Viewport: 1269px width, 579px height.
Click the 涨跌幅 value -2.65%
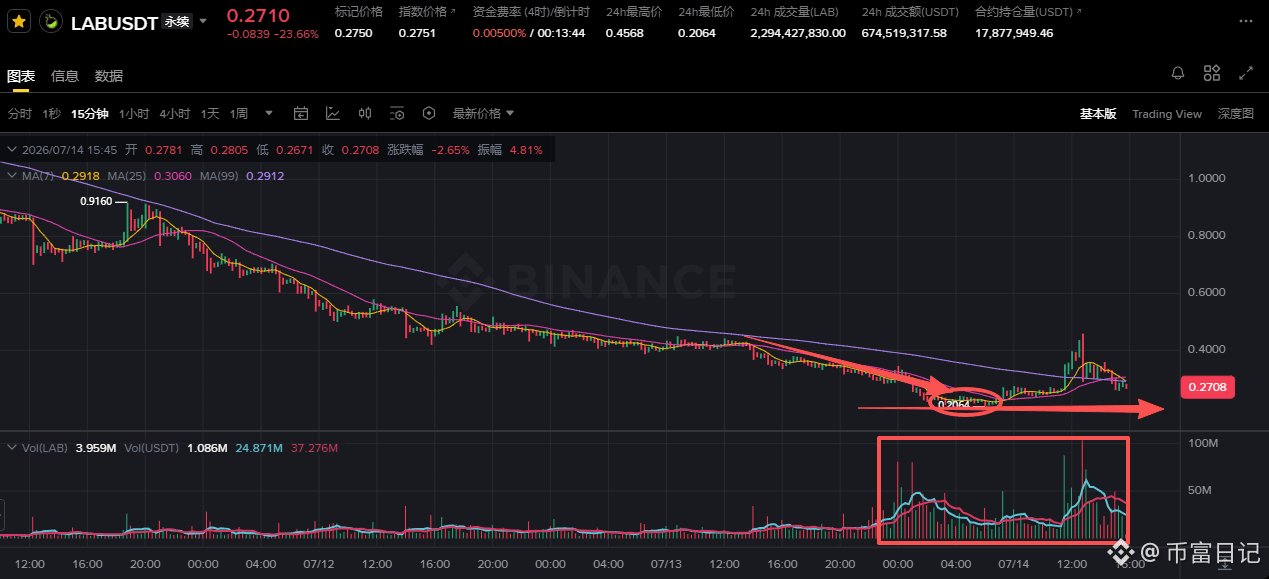tap(450, 150)
